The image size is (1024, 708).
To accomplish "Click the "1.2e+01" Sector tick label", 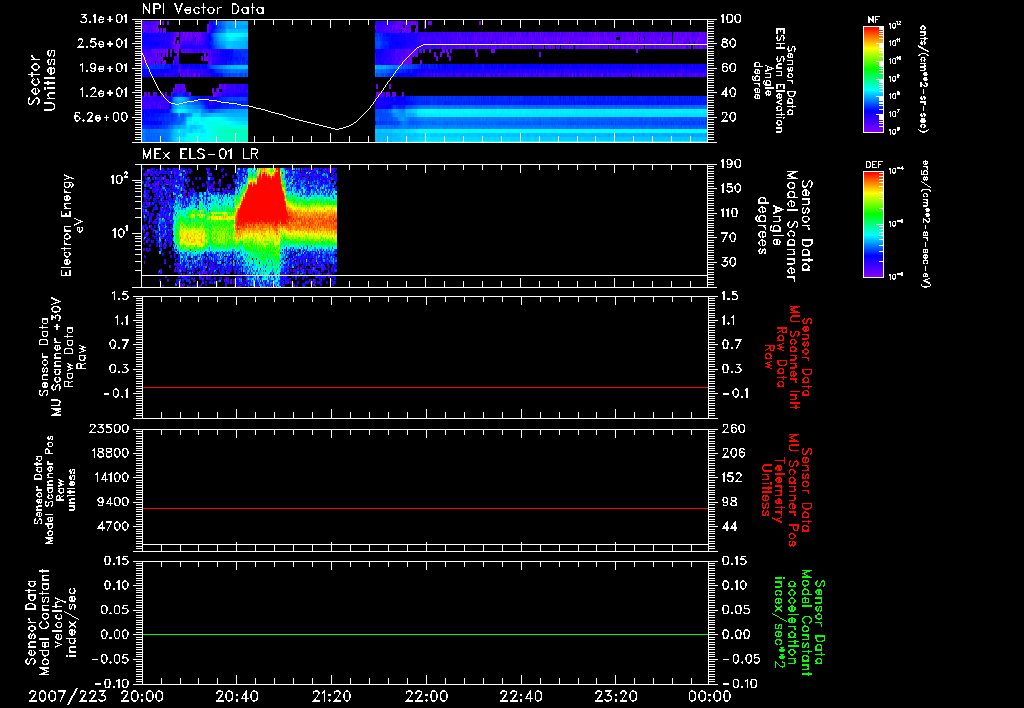I will [103, 93].
